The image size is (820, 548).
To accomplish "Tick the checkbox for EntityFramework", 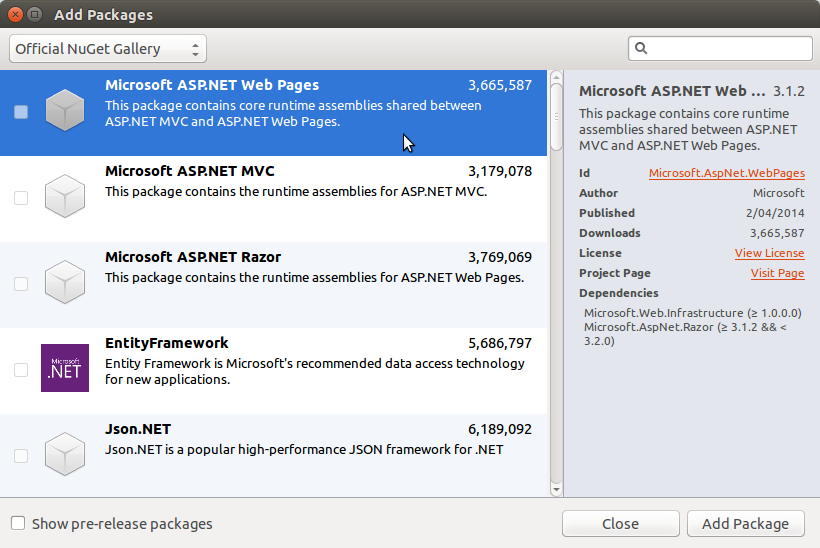I will (x=21, y=370).
